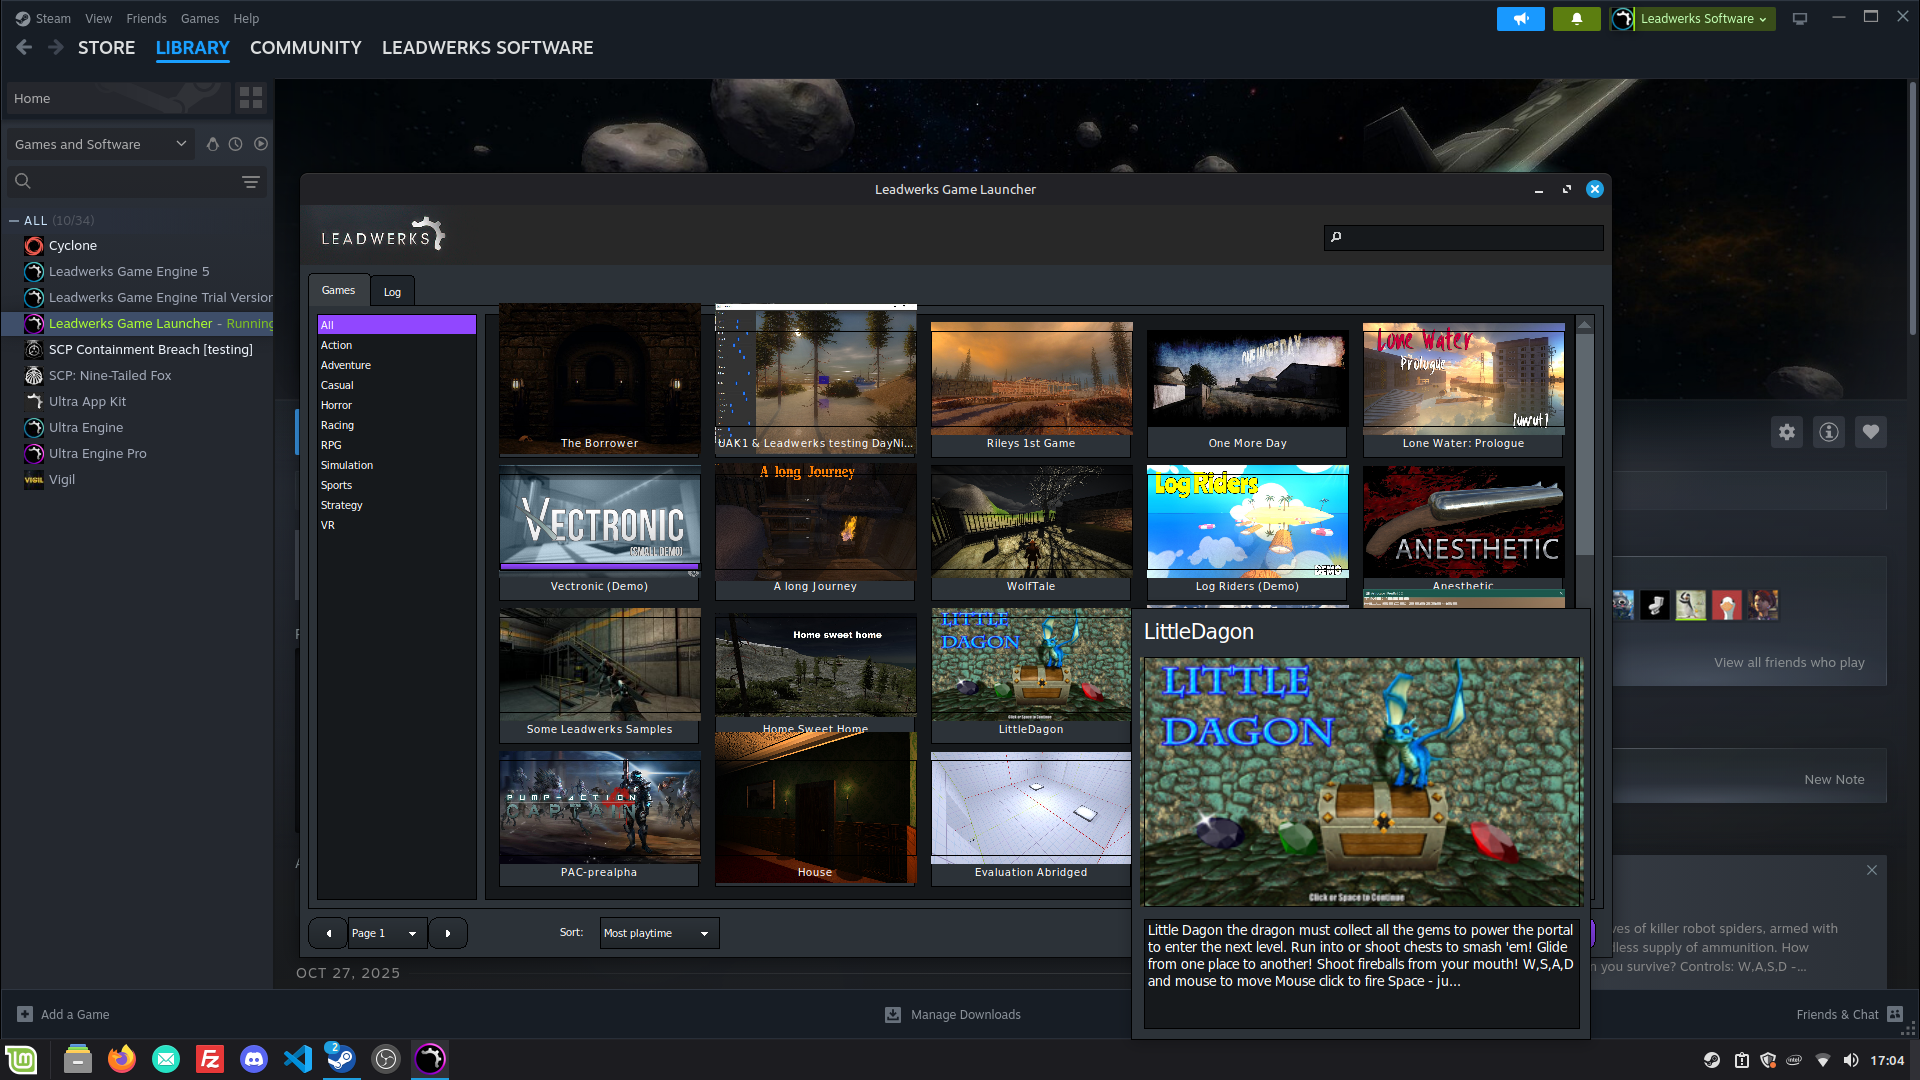Select the Vectronic (Demo) game thumbnail
This screenshot has height=1080, width=1920.
tap(599, 522)
